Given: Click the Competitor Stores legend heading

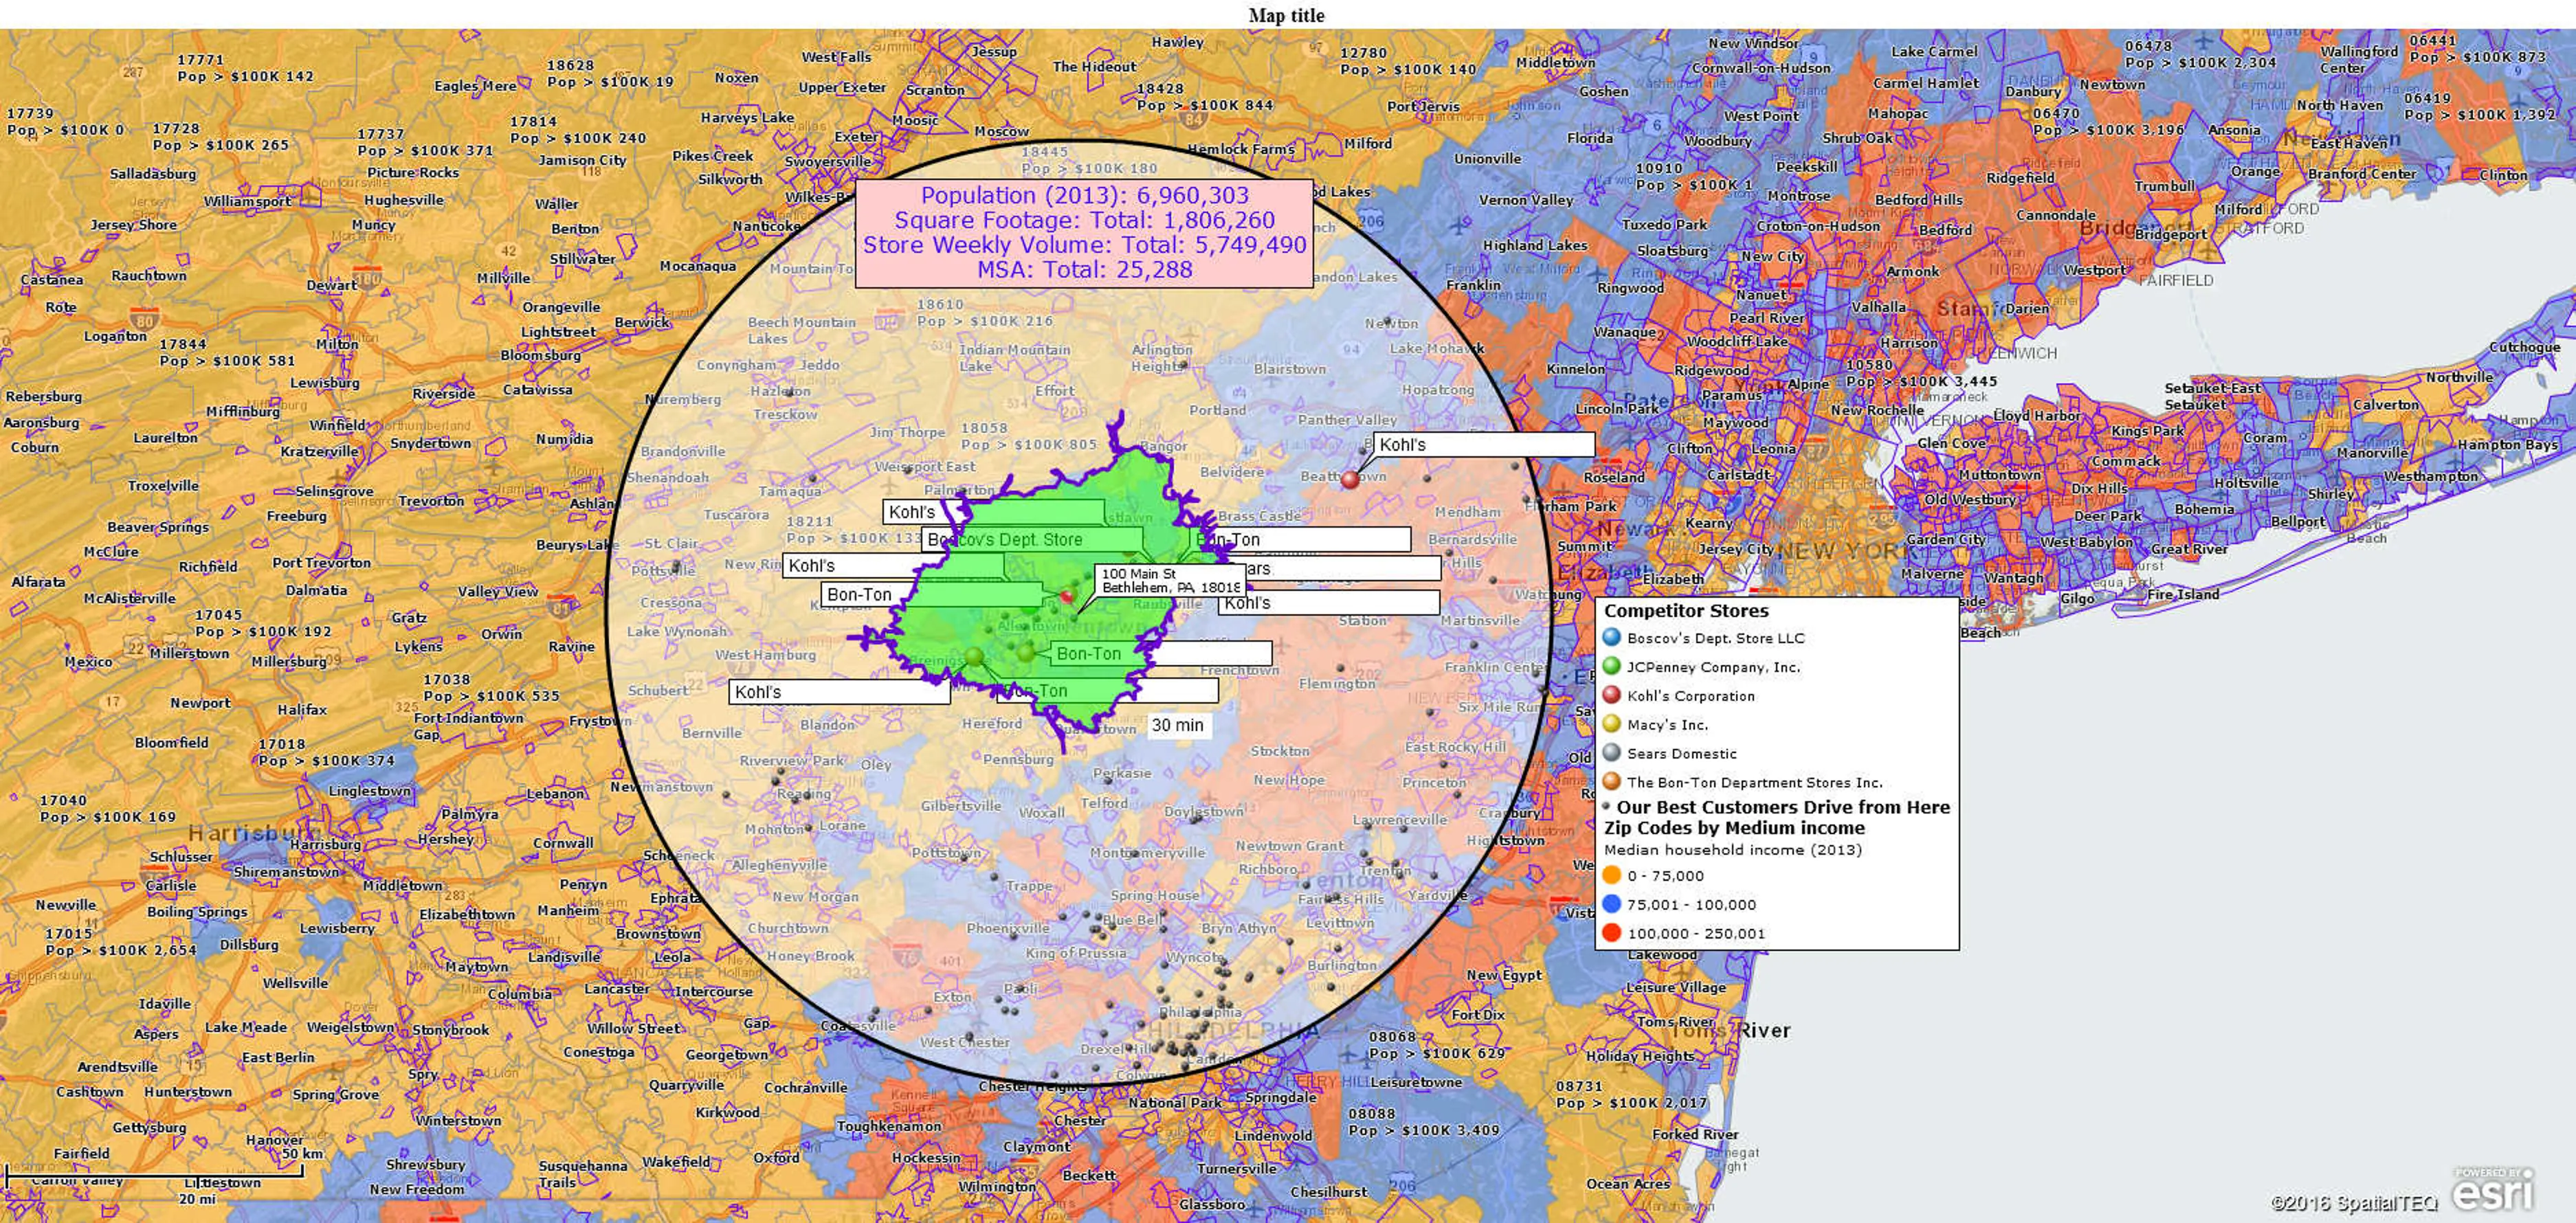Looking at the screenshot, I should point(1686,610).
